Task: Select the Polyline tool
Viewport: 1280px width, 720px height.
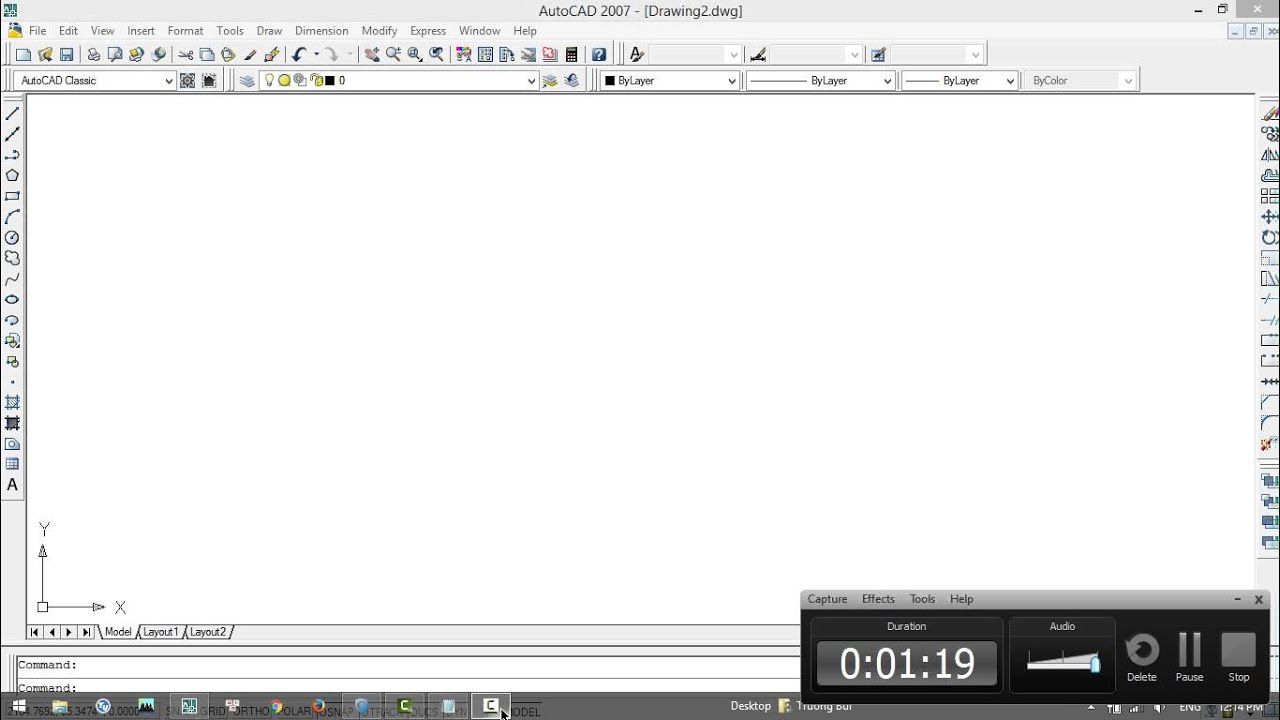Action: tap(12, 155)
